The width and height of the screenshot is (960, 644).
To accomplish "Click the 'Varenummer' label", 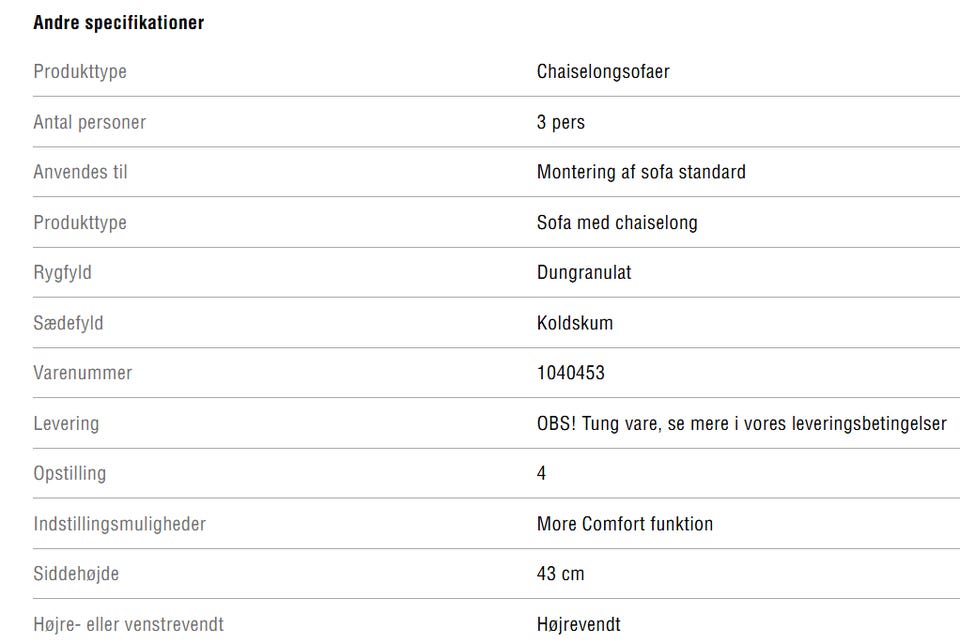I will (x=82, y=373).
